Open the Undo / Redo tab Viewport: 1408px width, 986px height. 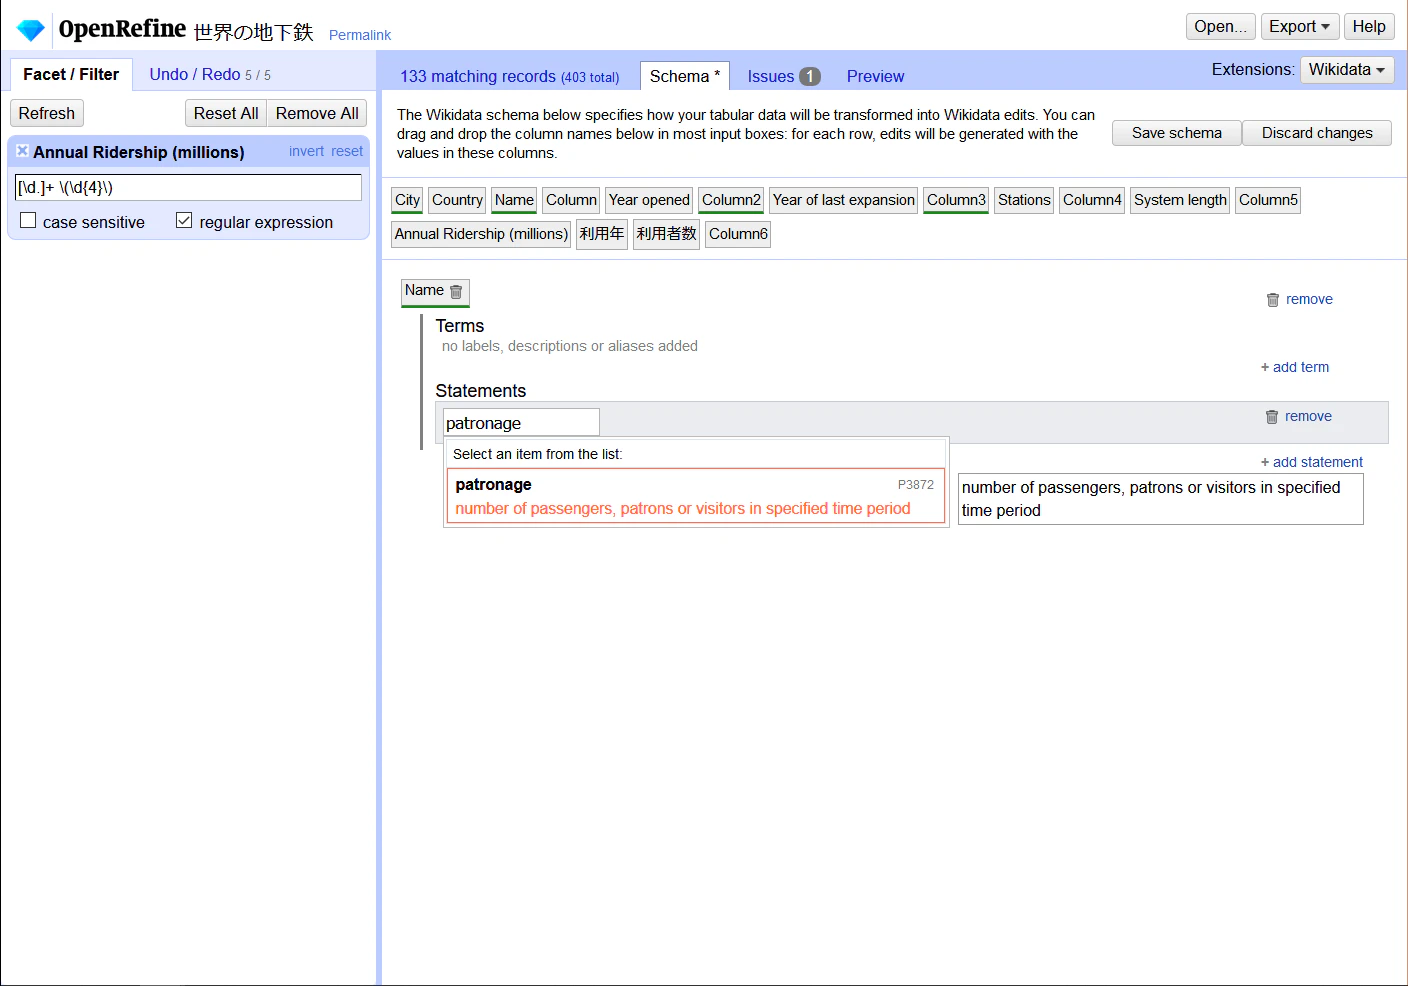(x=210, y=75)
